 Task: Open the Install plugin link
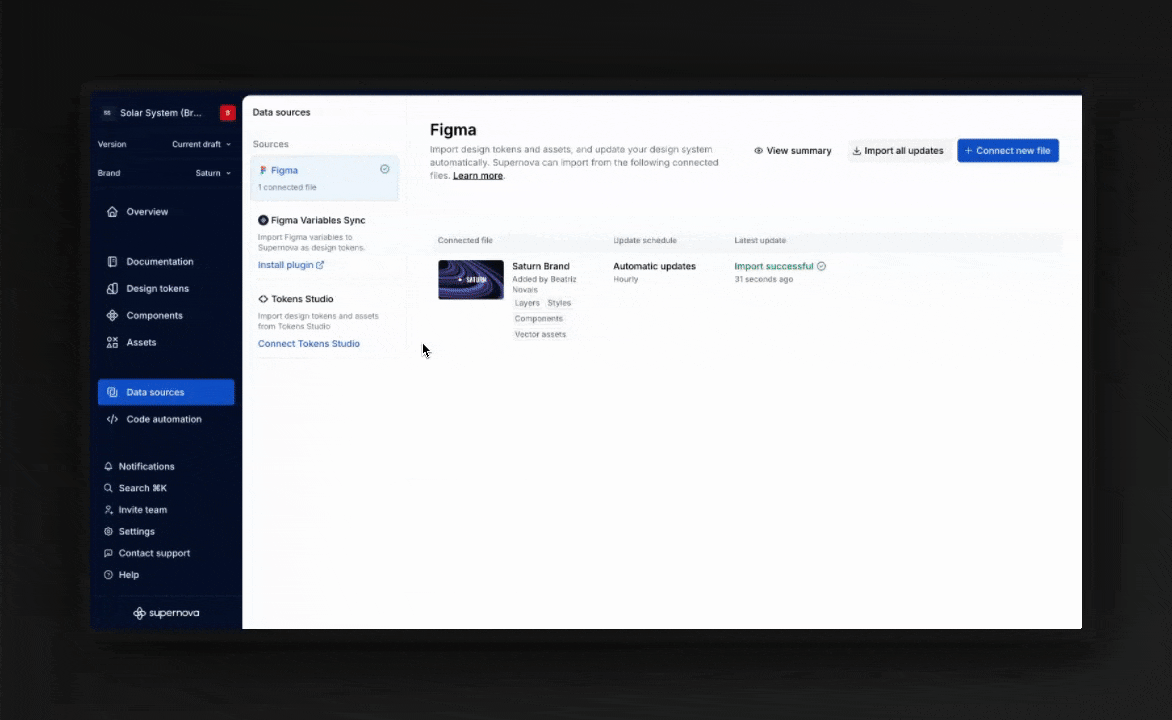tap(290, 266)
